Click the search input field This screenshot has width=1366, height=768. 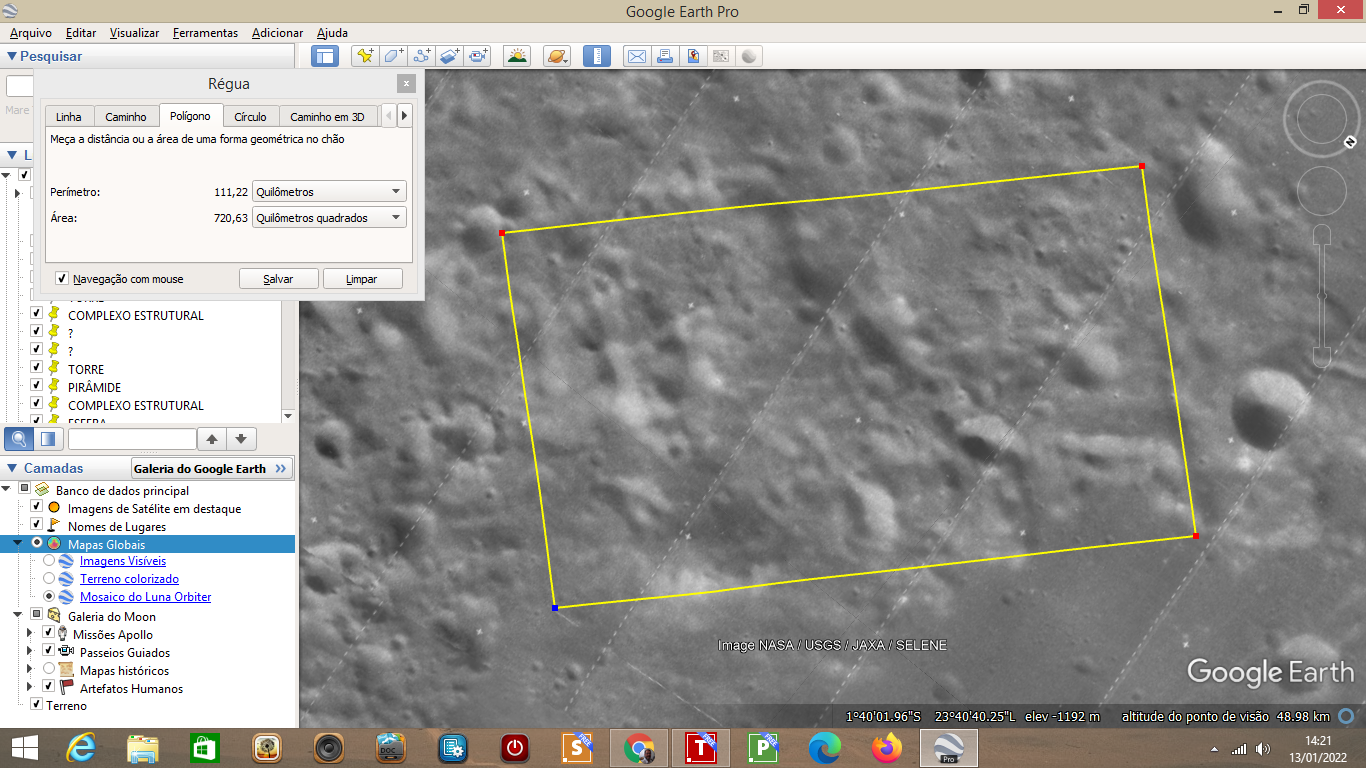[20, 86]
